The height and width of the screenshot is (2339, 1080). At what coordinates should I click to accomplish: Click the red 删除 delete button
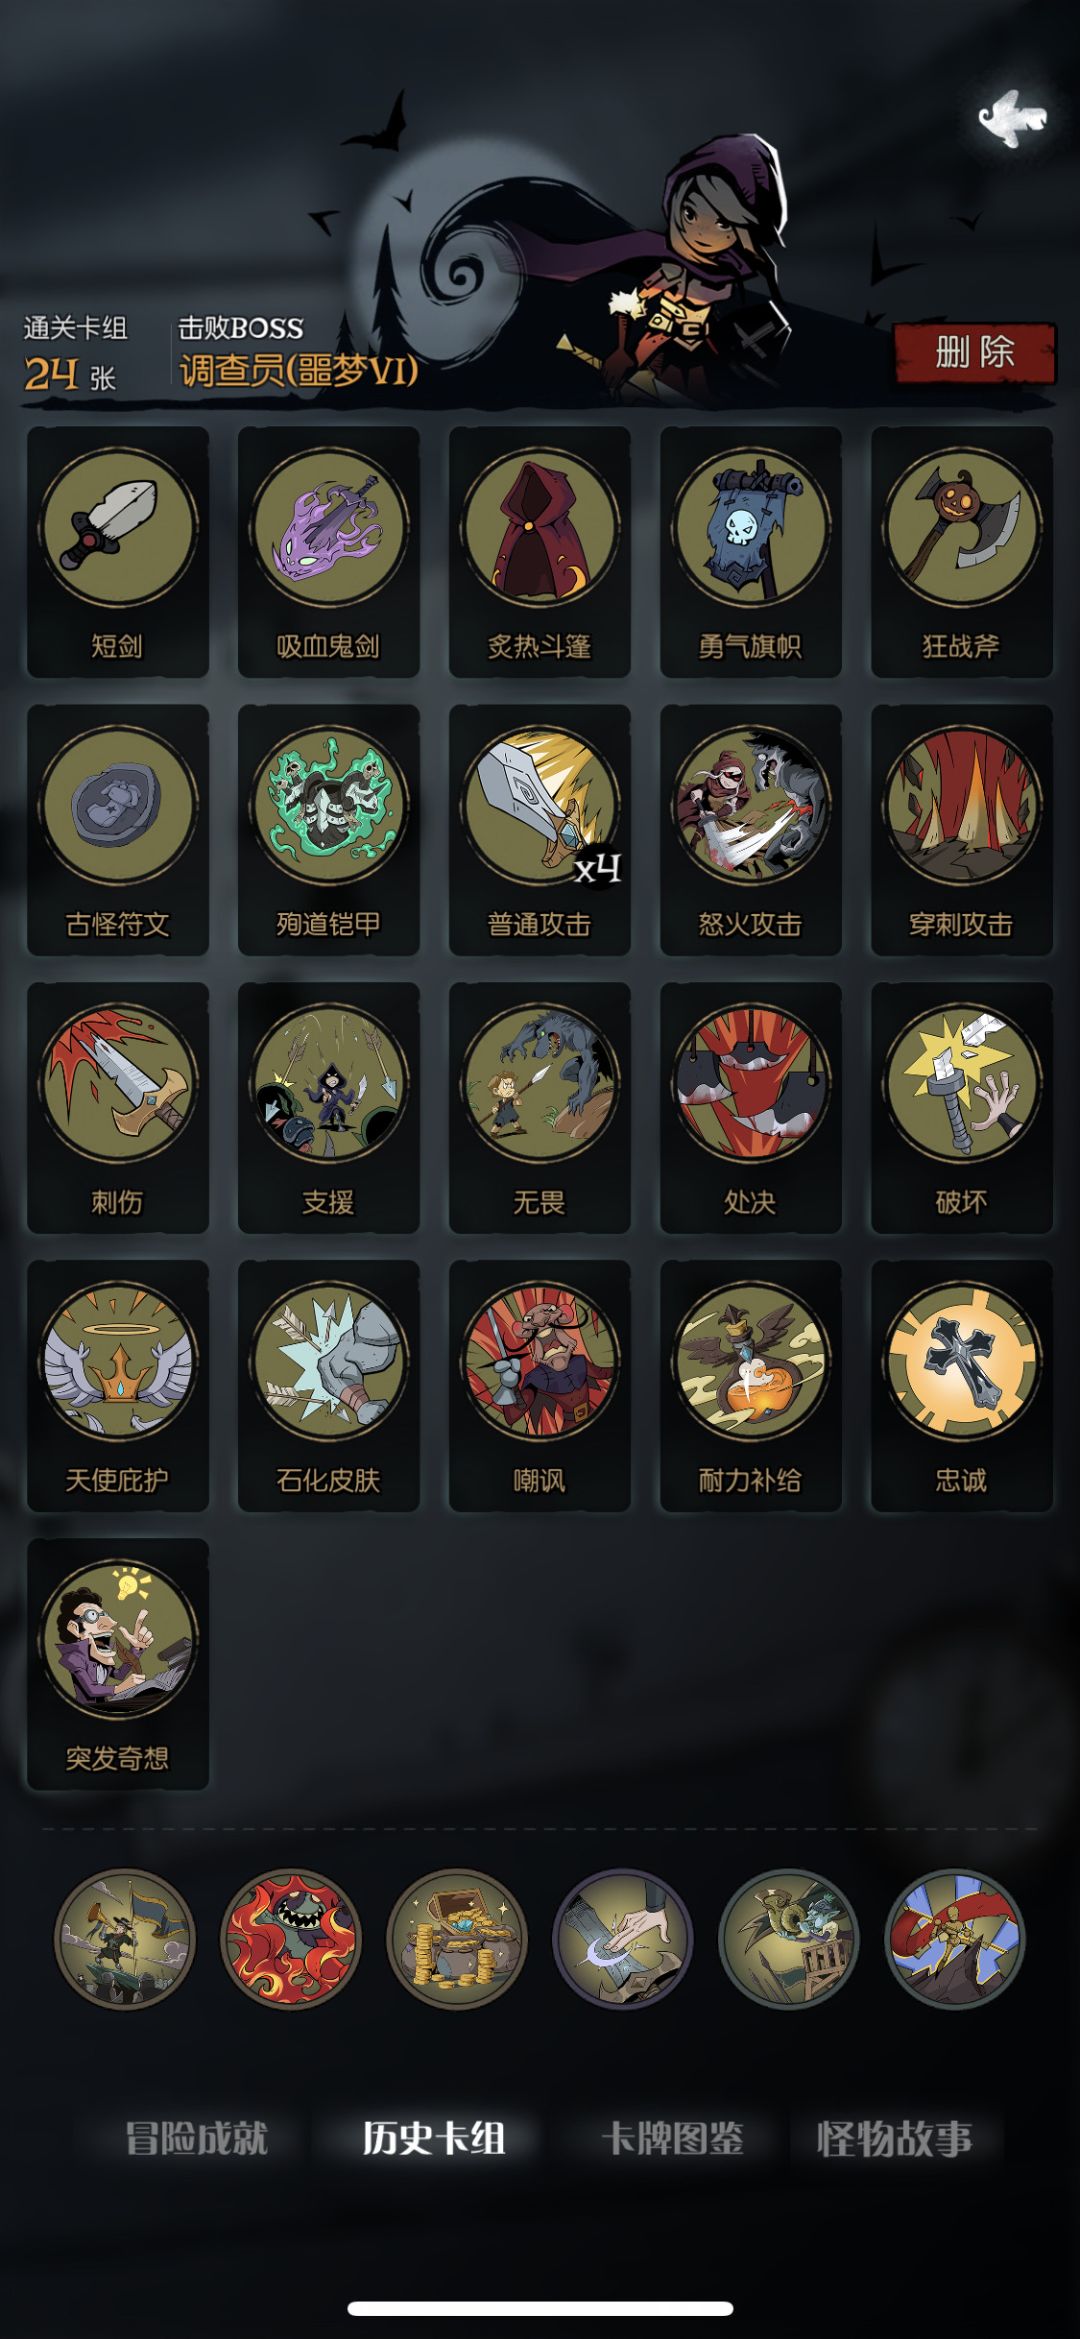975,353
